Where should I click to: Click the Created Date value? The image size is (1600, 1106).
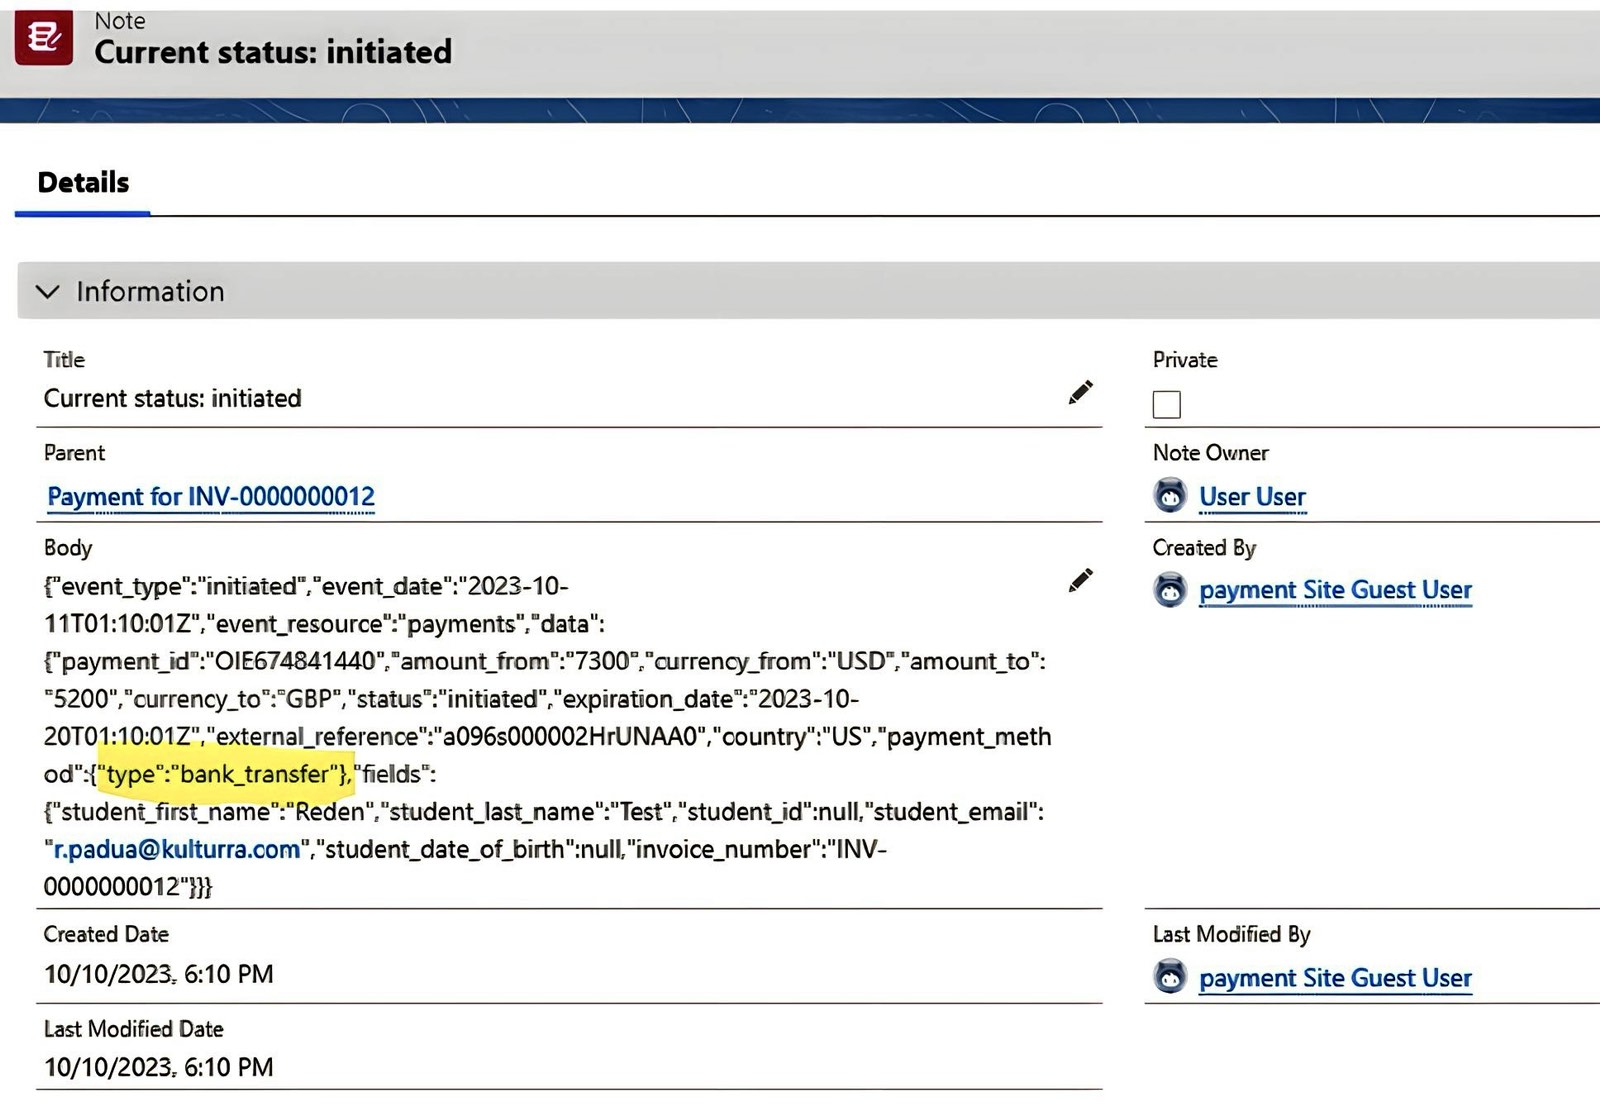pos(158,974)
